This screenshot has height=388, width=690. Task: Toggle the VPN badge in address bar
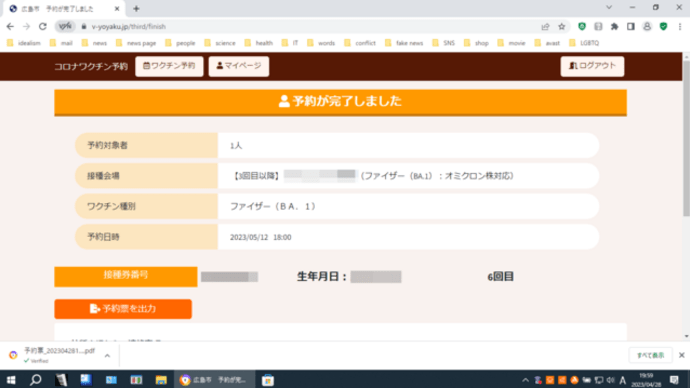coord(65,26)
